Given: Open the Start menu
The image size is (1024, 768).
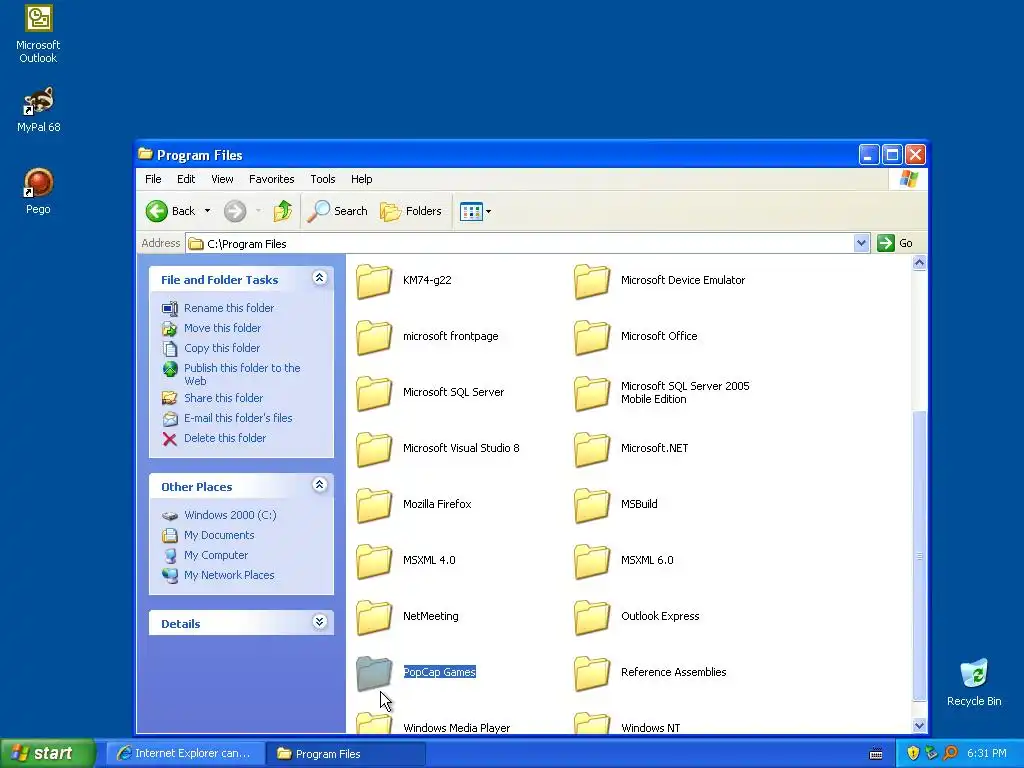Looking at the screenshot, I should pos(47,754).
